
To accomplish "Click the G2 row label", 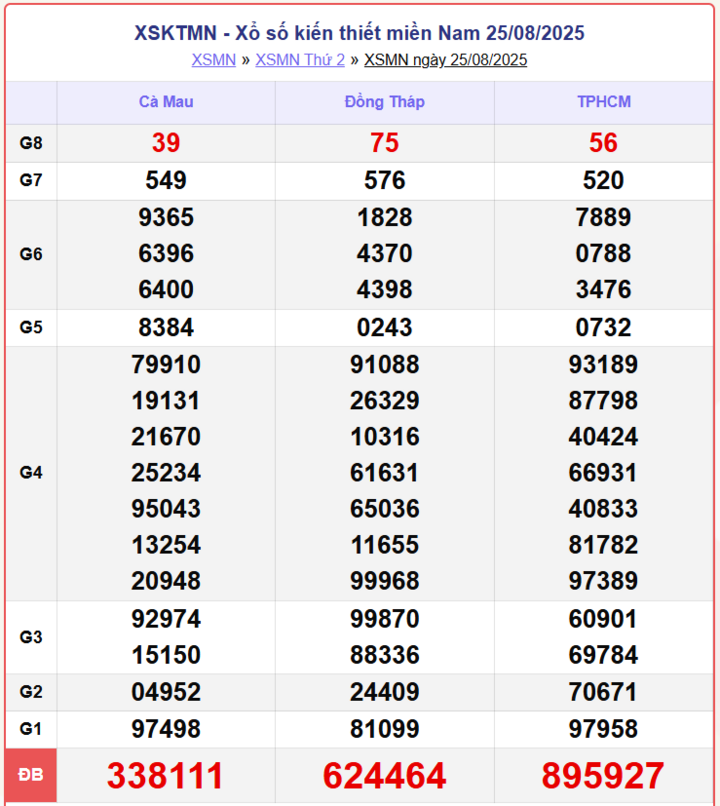I will (x=31, y=692).
